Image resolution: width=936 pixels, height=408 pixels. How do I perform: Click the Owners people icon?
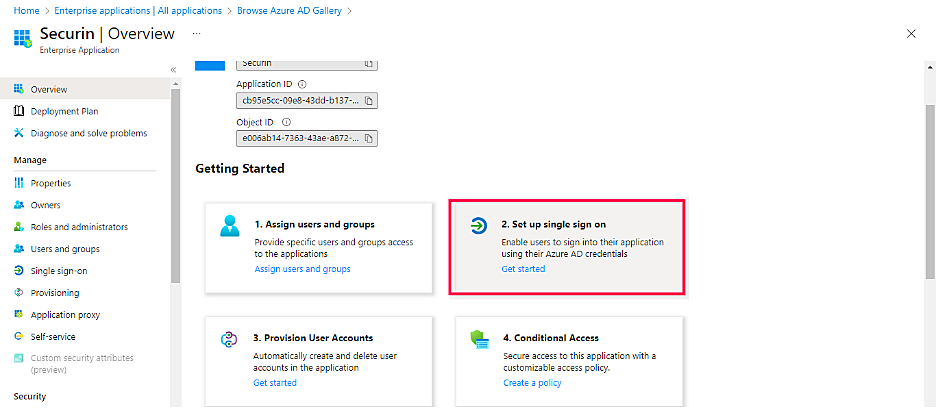[x=18, y=205]
